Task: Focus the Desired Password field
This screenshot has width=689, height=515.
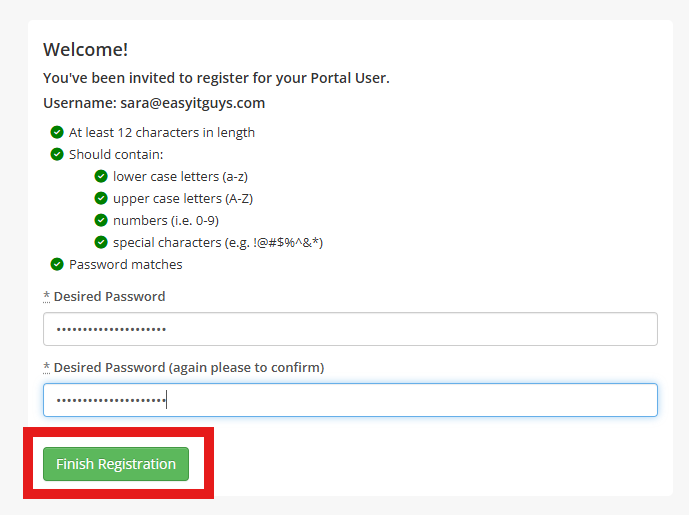Action: (x=350, y=329)
